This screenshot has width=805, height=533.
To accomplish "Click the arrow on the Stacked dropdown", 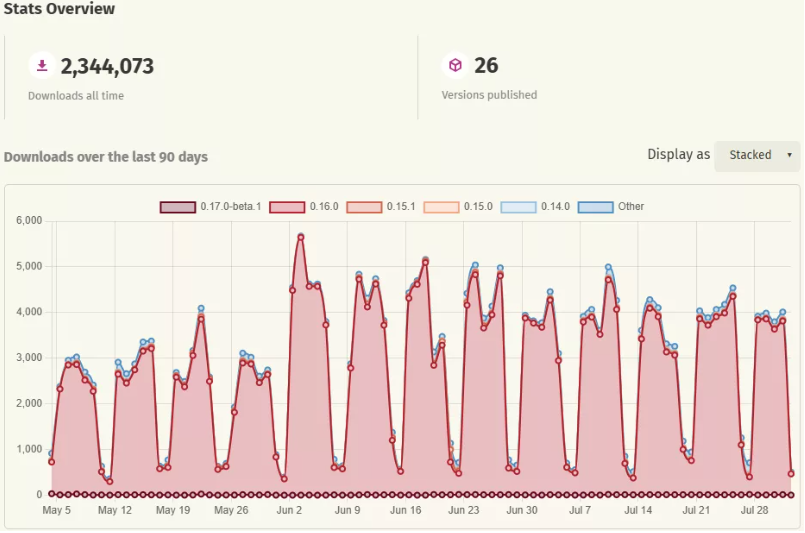I will coord(789,155).
